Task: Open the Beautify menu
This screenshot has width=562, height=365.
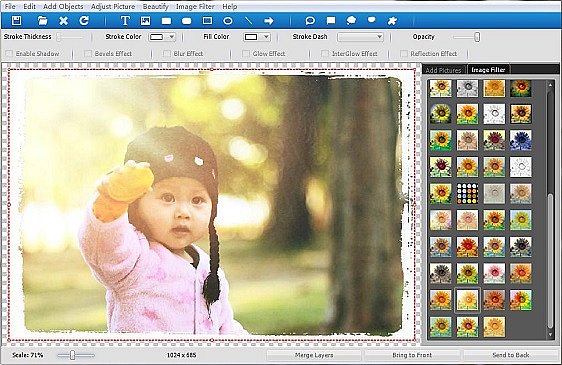Action: [156, 6]
